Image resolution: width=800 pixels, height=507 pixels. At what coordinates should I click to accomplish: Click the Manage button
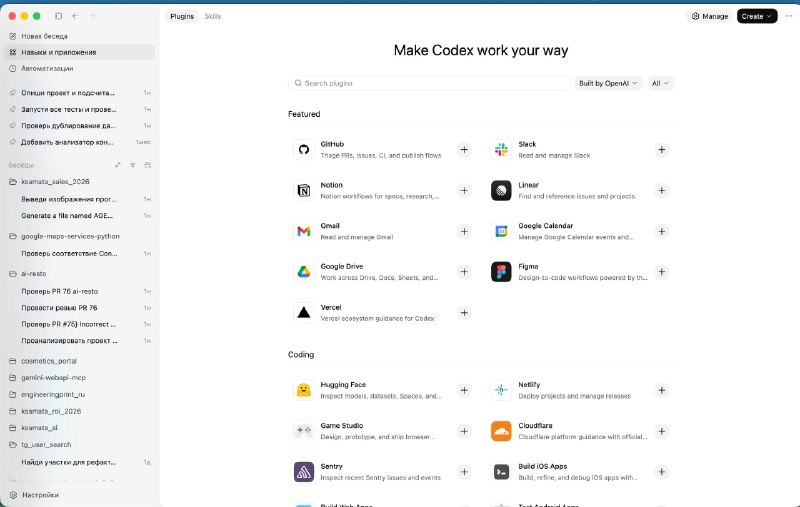(x=710, y=16)
